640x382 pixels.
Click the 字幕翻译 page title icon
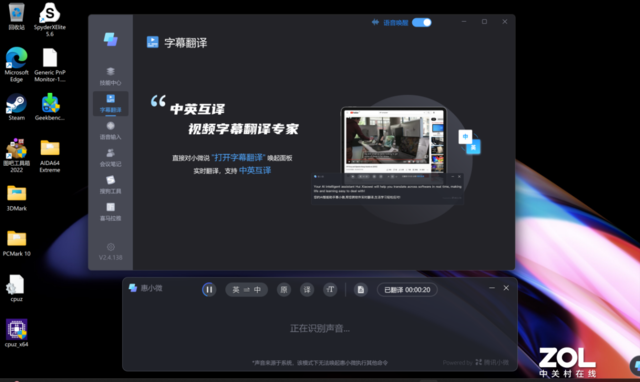pyautogui.click(x=153, y=42)
